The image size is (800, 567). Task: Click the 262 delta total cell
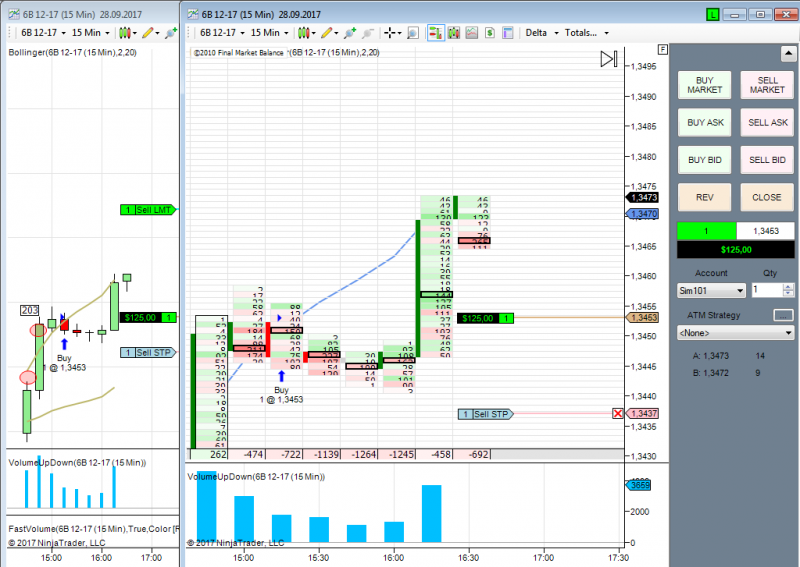coord(209,454)
